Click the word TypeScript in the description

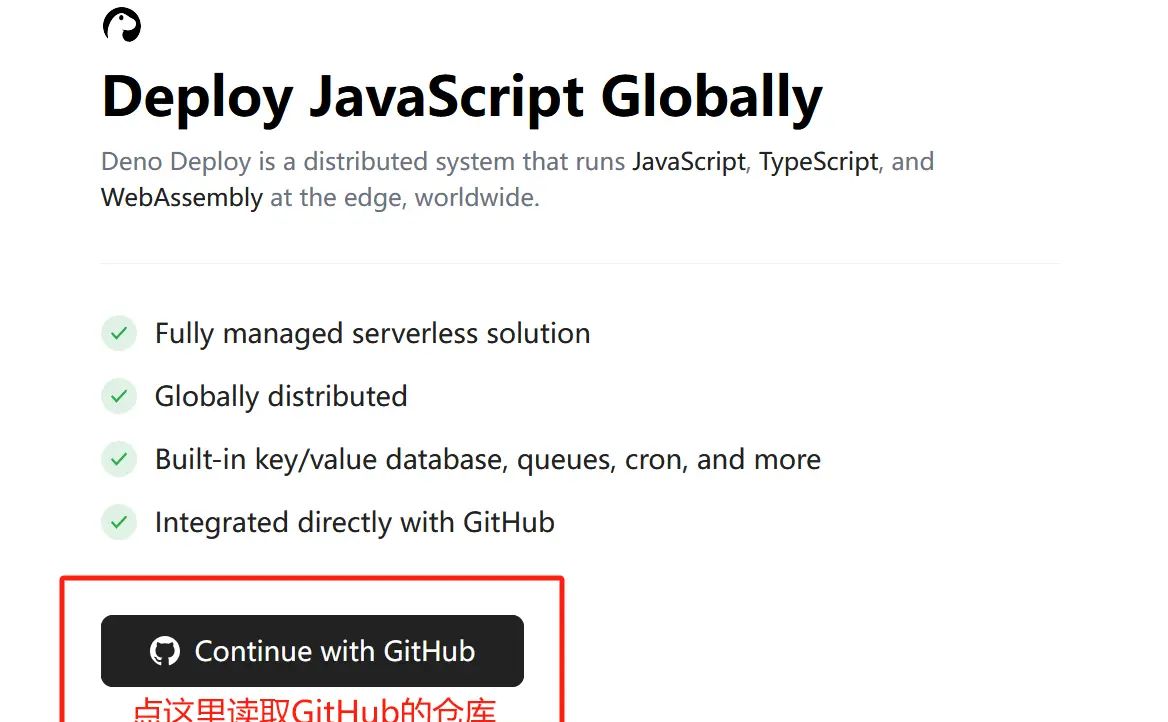[x=818, y=162]
